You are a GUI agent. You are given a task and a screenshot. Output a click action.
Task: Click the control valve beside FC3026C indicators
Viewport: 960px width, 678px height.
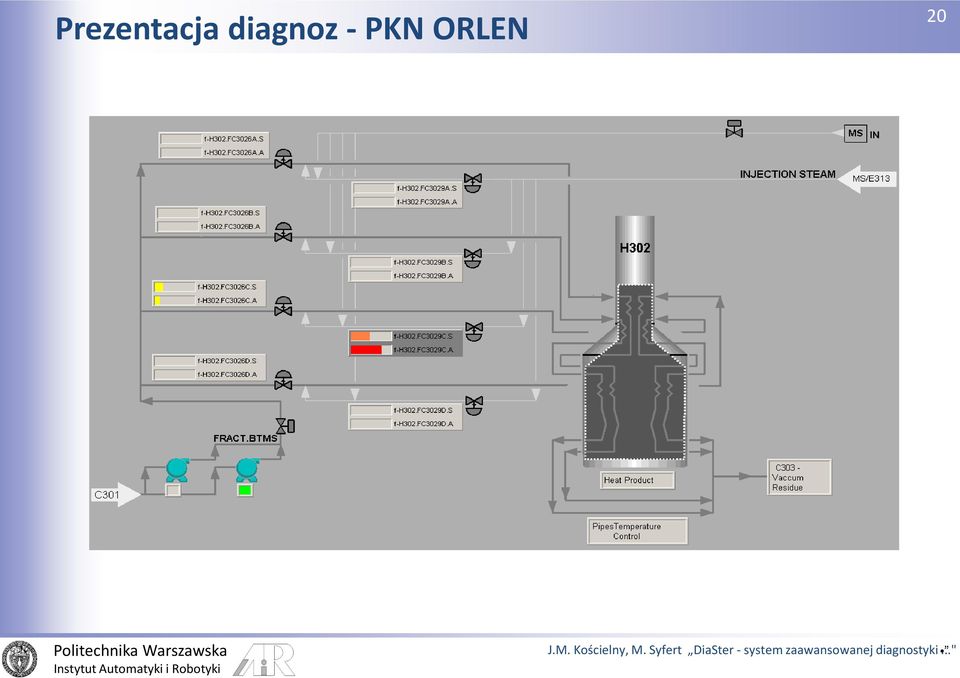coord(283,306)
